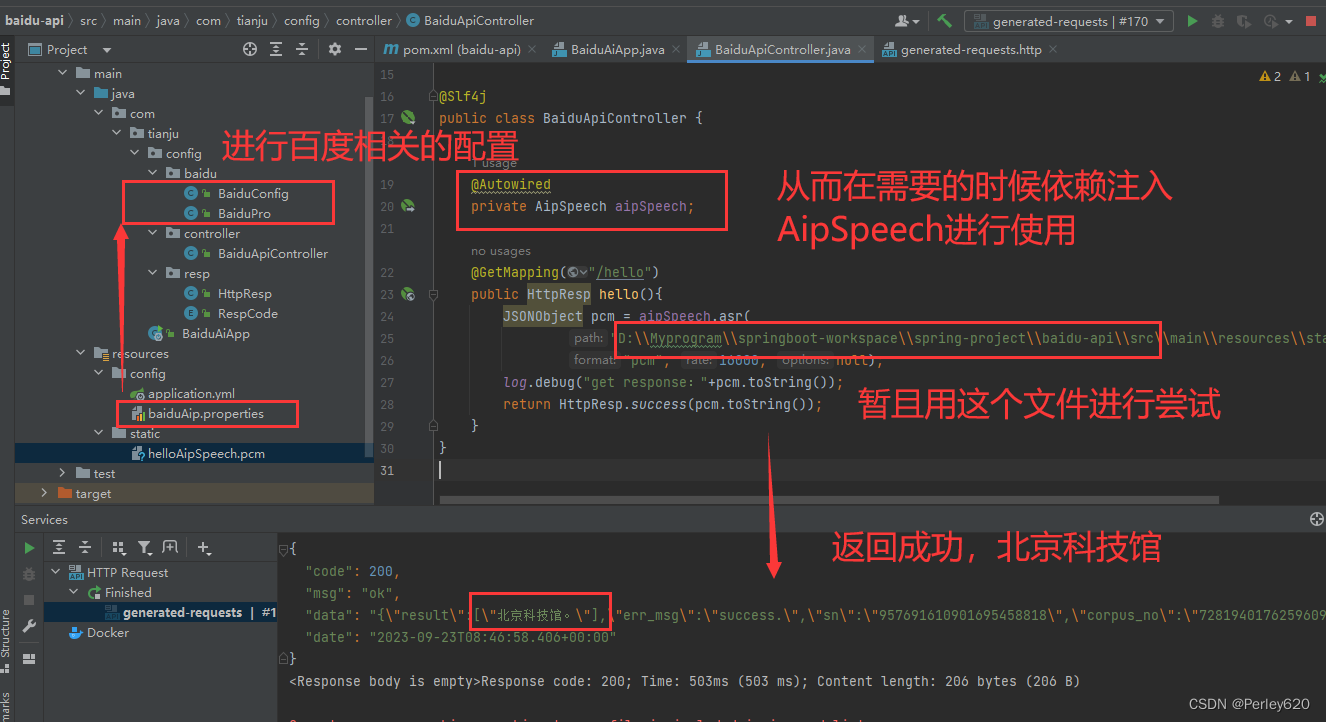This screenshot has width=1326, height=722.
Task: Click the Debug bug icon in top toolbar
Action: [1218, 21]
